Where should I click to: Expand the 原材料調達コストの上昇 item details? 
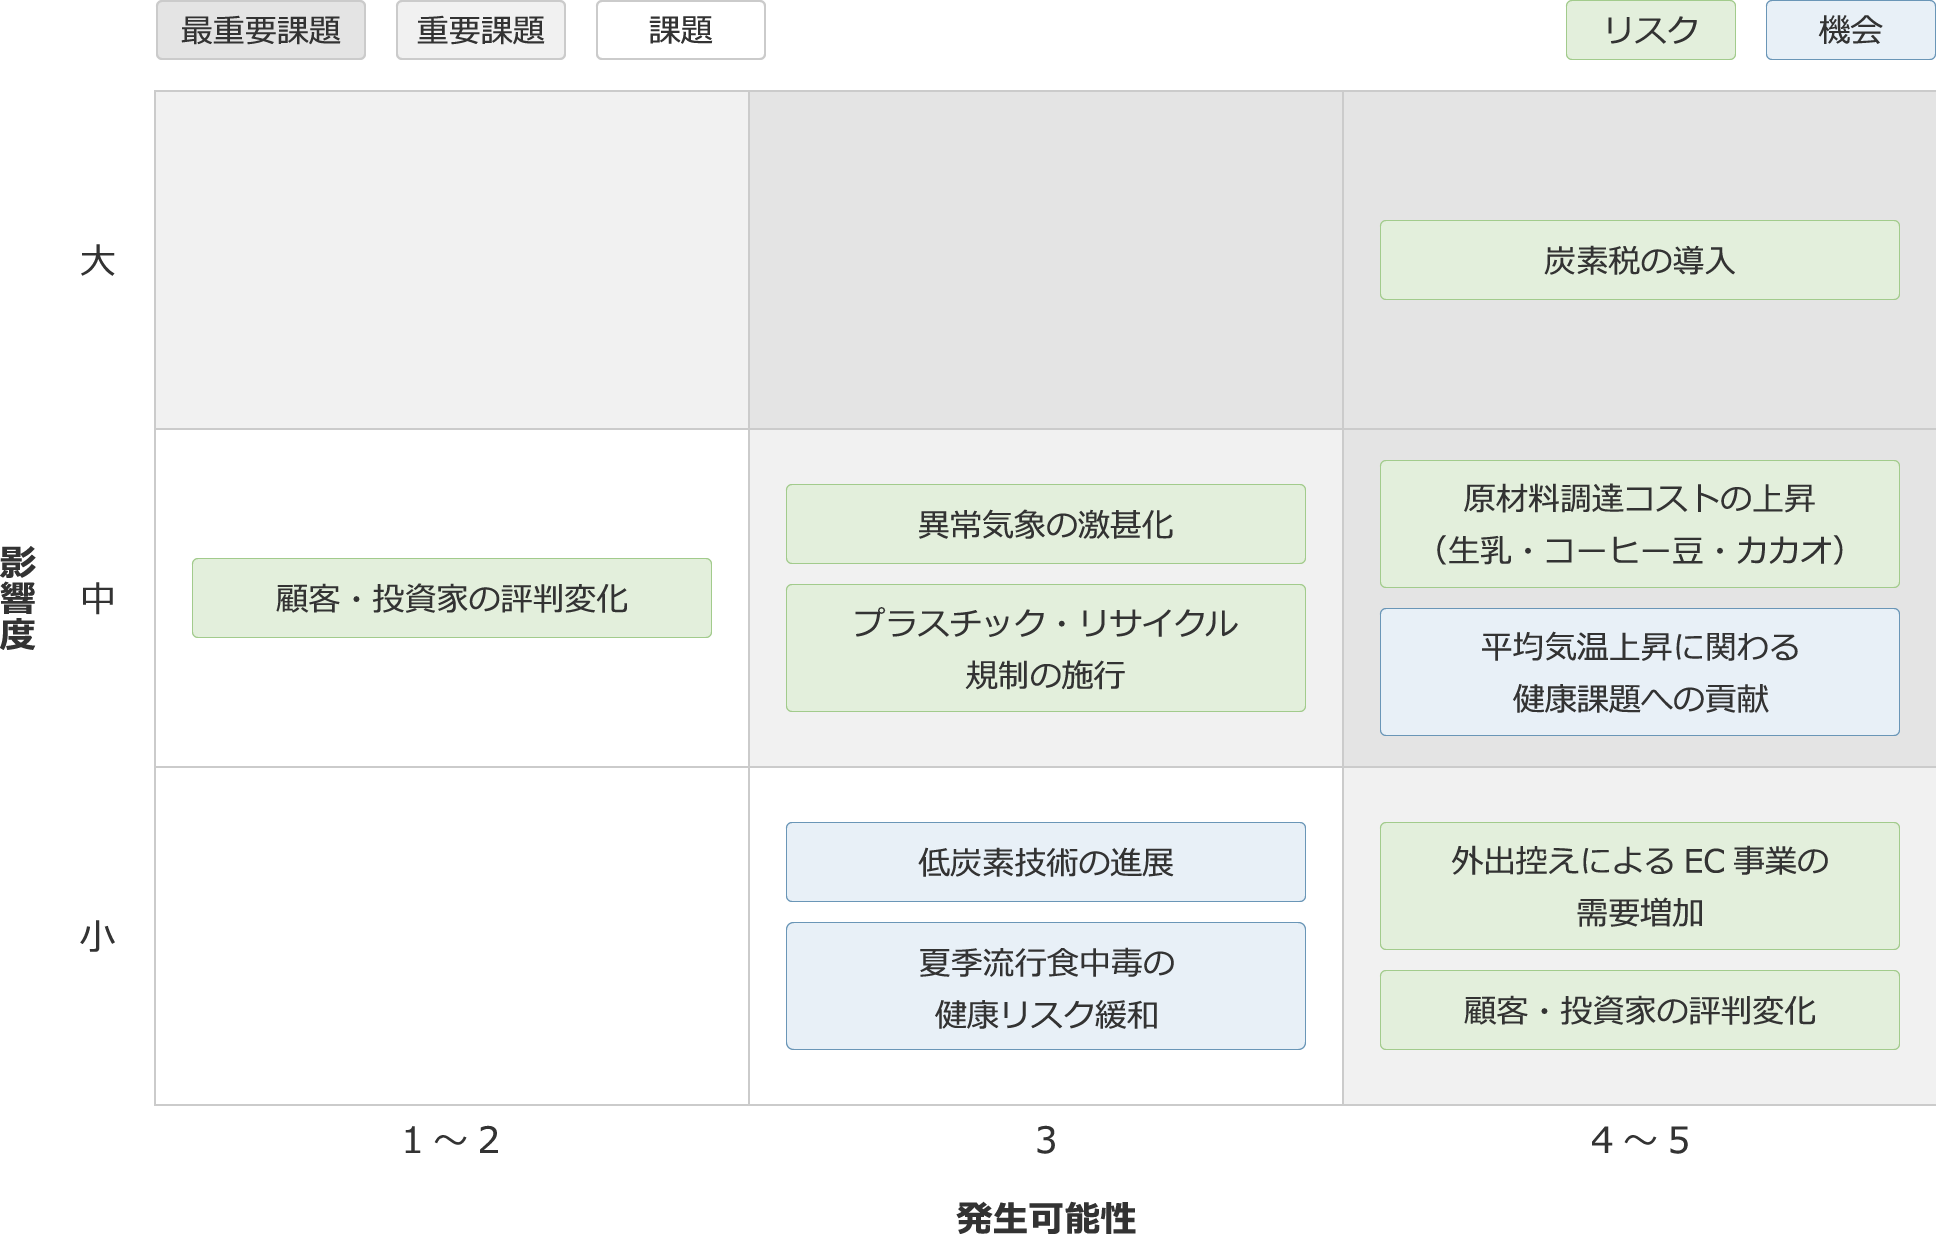[x=1639, y=524]
